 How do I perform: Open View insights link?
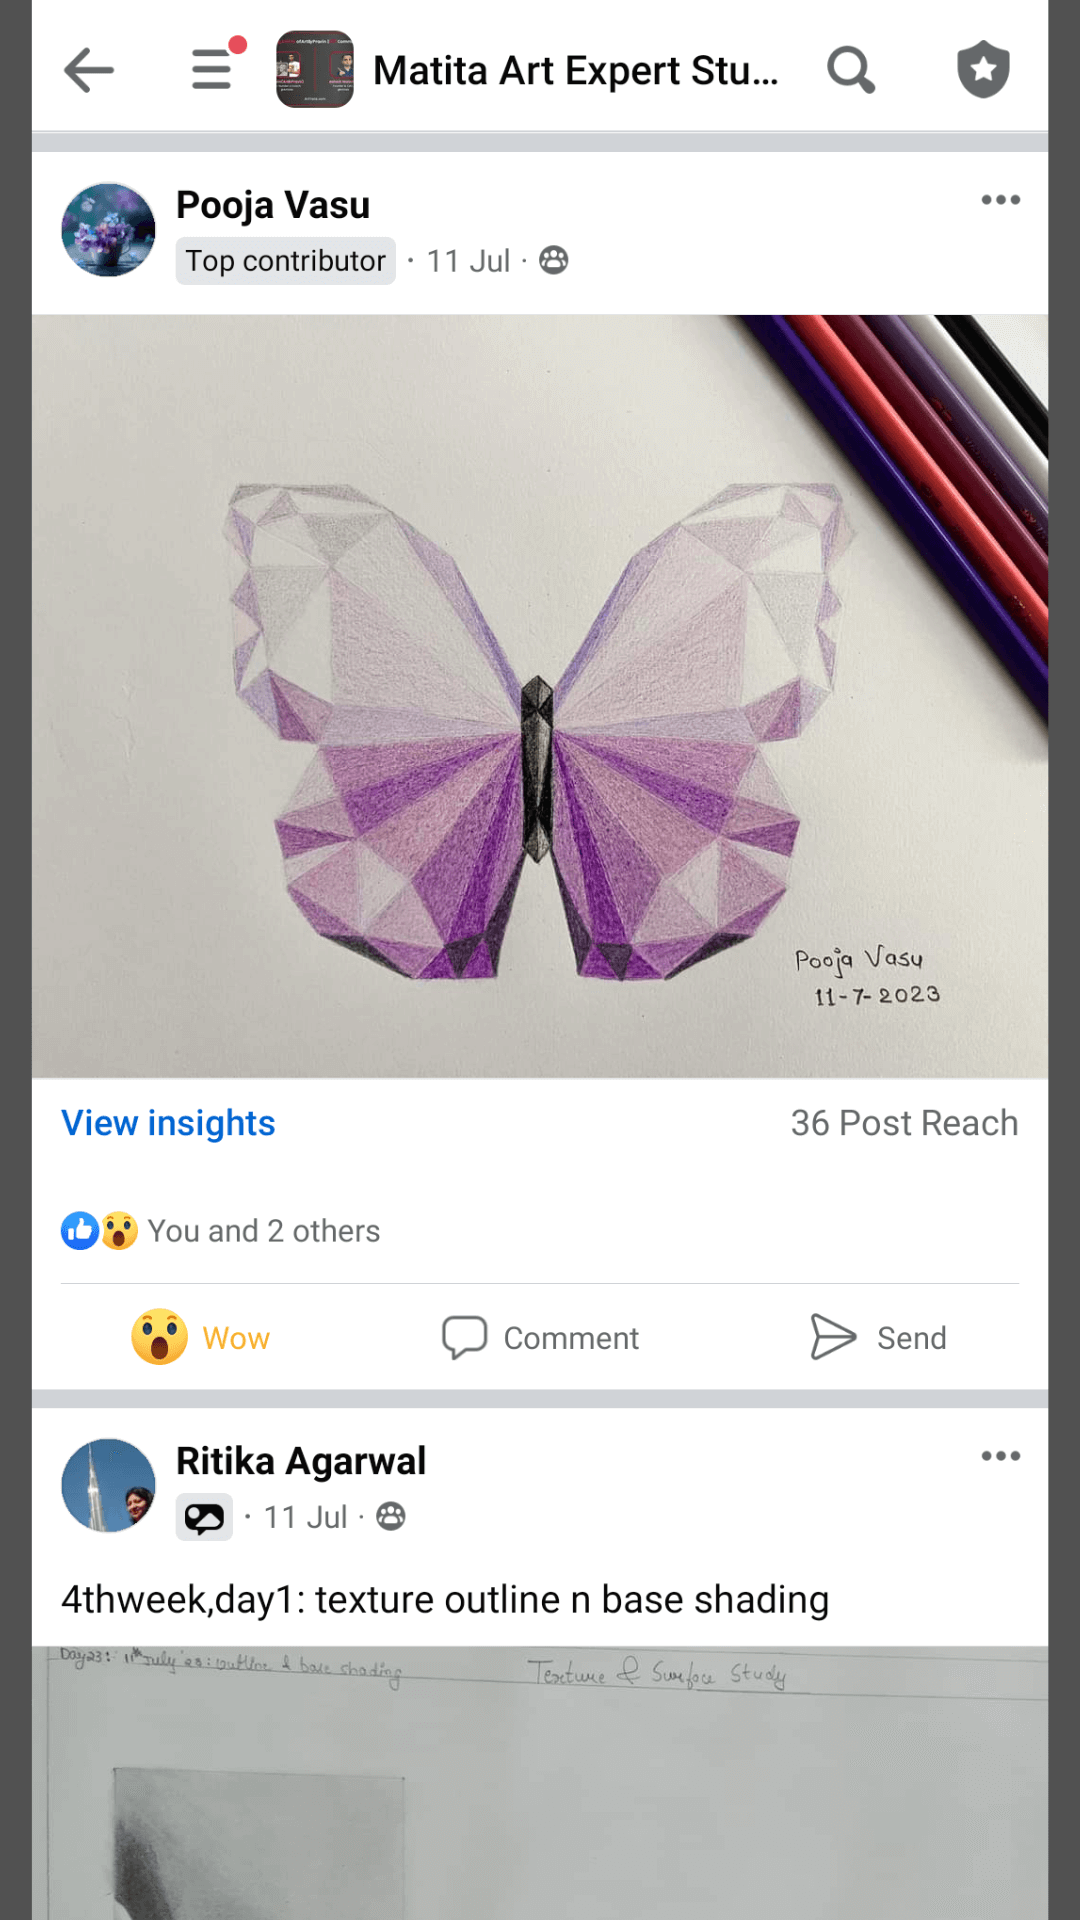[168, 1123]
